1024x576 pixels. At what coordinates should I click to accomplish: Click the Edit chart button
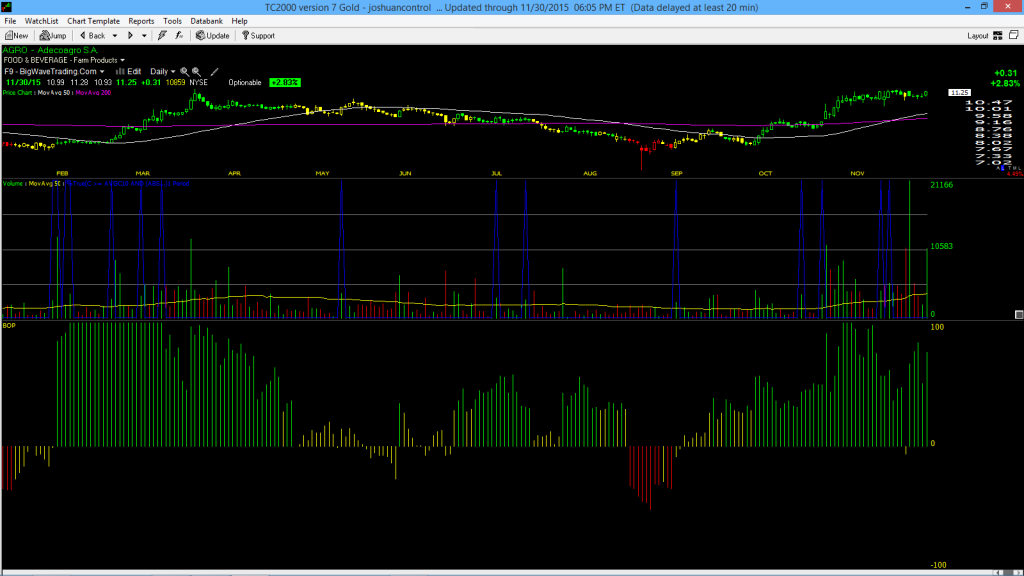pos(128,72)
